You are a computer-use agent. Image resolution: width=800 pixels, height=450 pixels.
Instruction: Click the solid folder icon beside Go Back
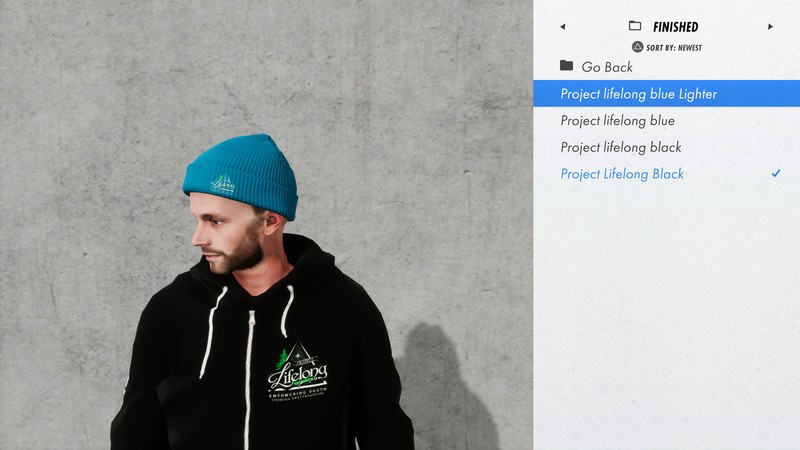click(566, 65)
